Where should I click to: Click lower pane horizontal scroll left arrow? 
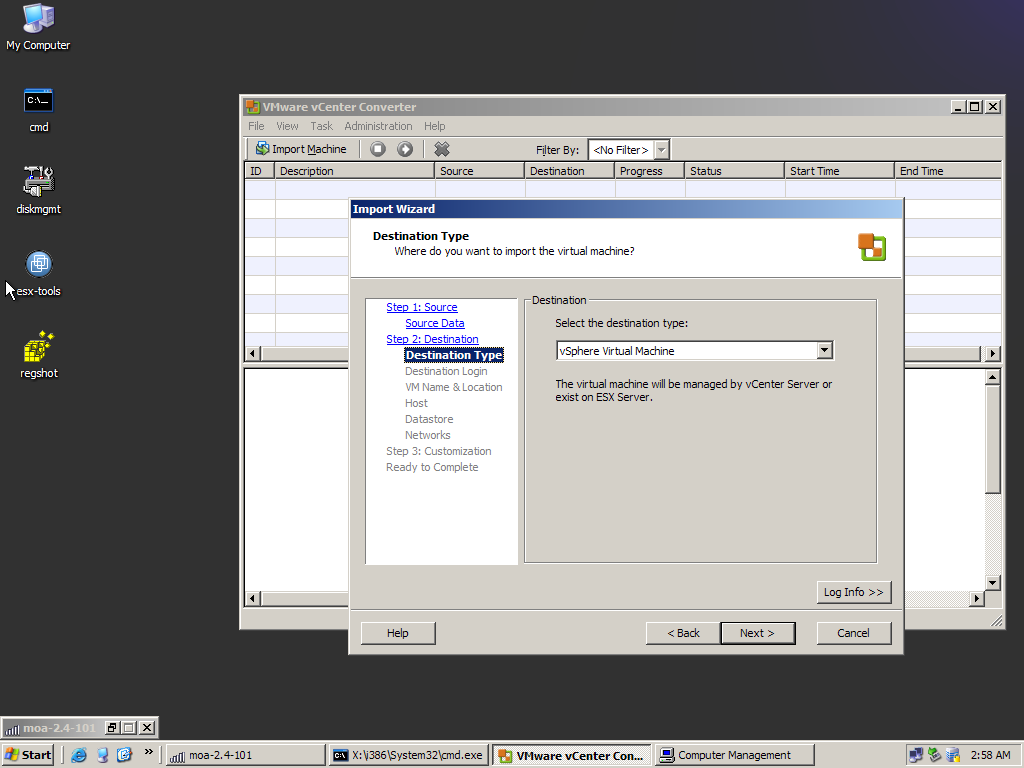pyautogui.click(x=253, y=598)
